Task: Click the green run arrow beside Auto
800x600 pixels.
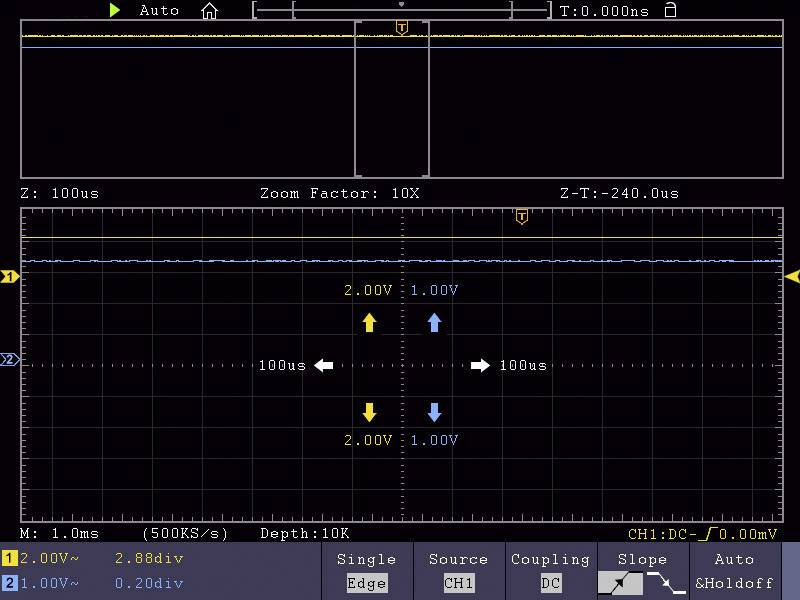Action: tap(116, 11)
